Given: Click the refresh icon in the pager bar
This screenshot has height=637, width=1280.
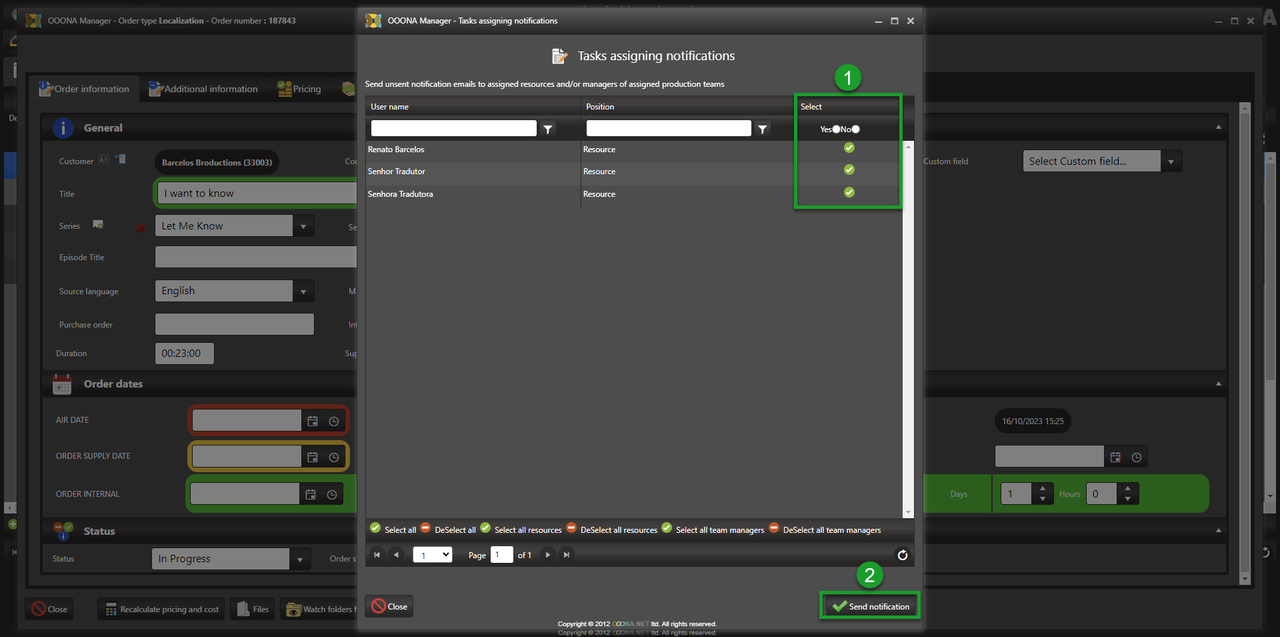Looking at the screenshot, I should pos(902,555).
